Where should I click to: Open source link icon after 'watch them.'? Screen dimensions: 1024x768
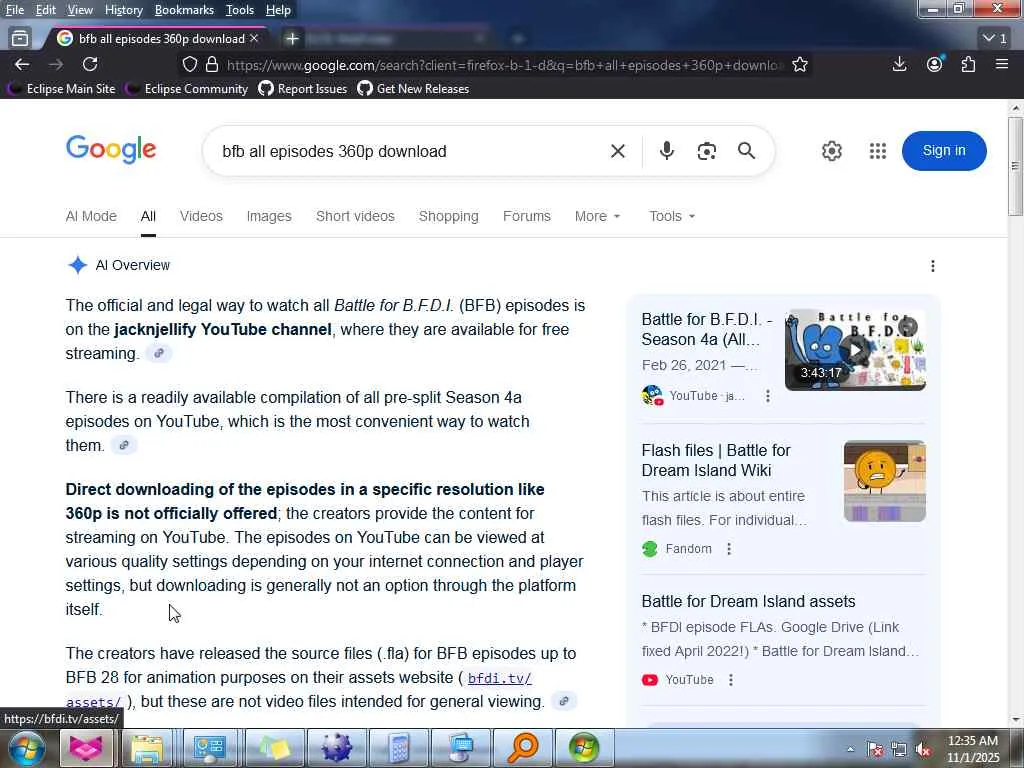click(x=123, y=445)
